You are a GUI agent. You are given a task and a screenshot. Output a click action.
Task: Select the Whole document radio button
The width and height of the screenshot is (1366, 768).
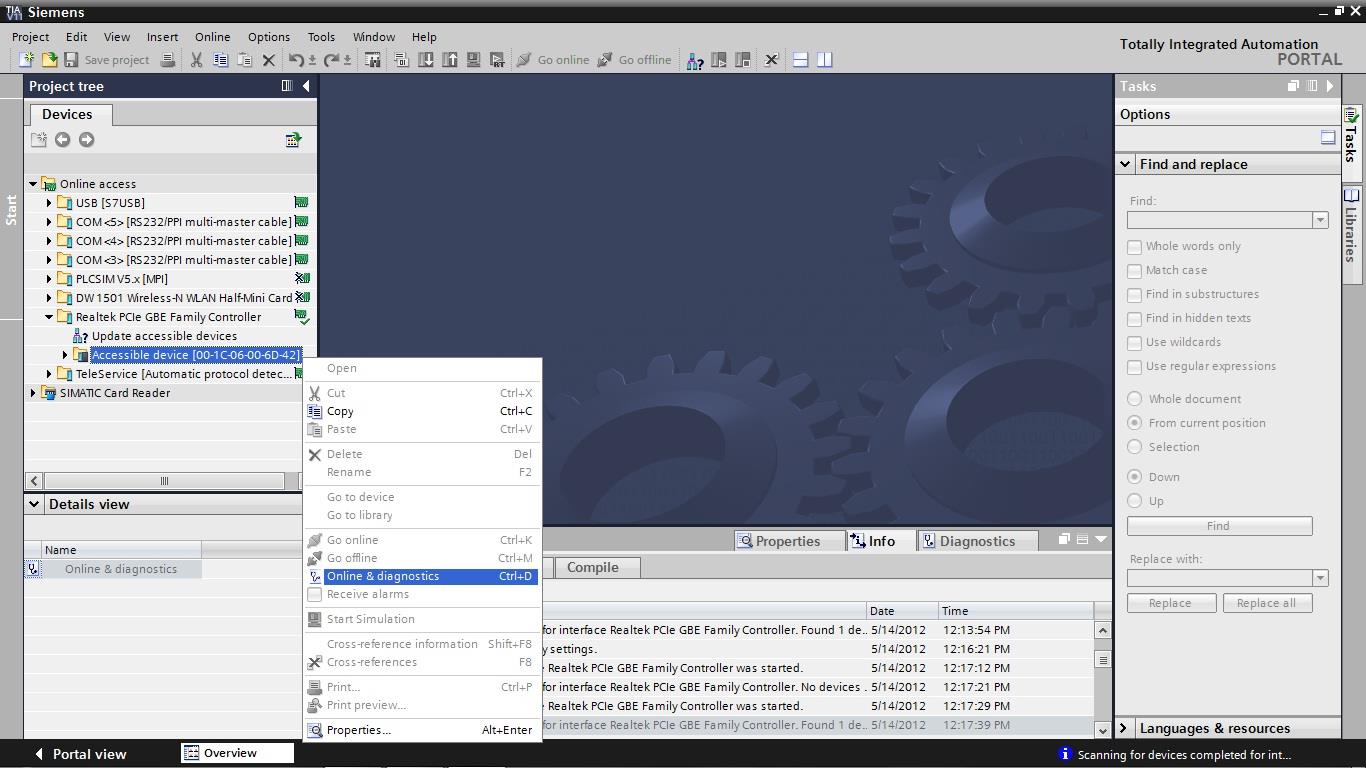pyautogui.click(x=1134, y=399)
